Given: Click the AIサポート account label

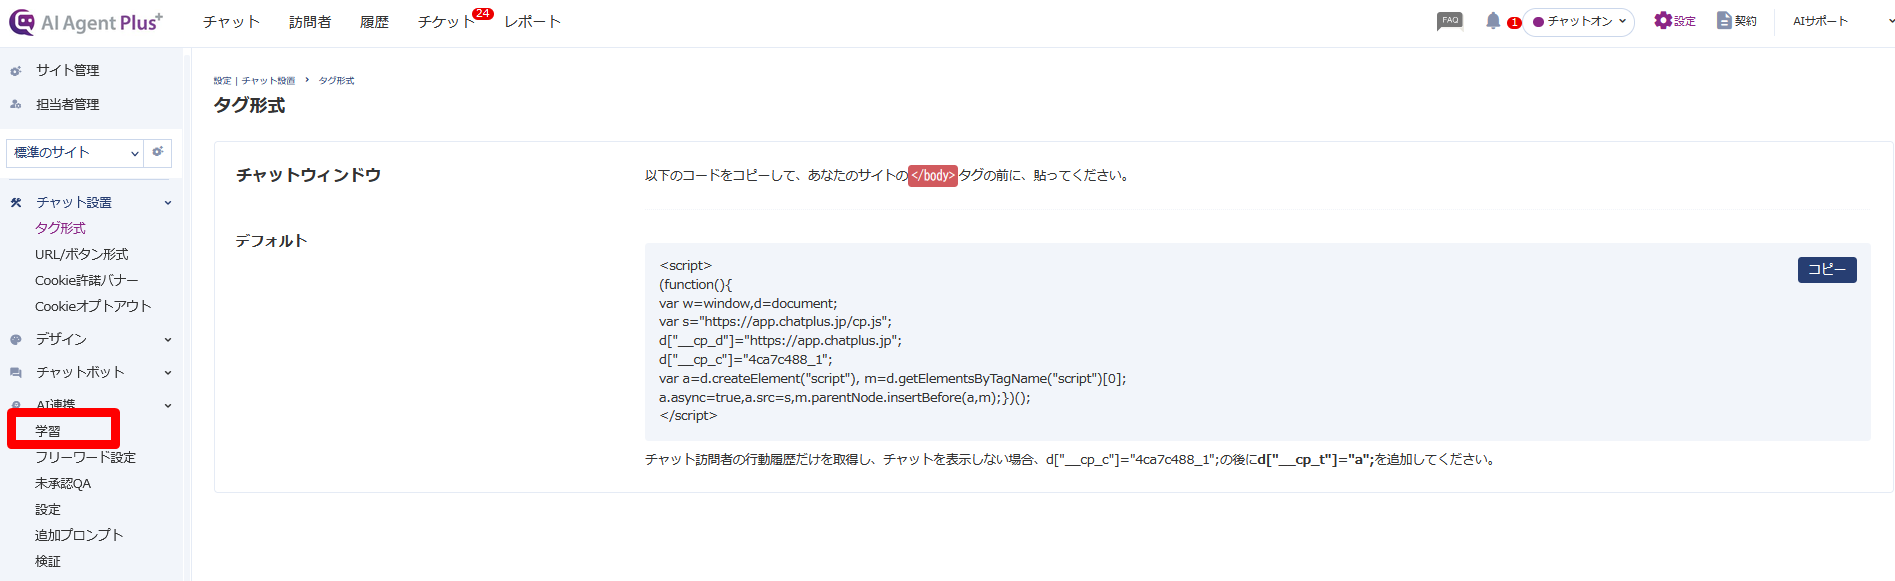Looking at the screenshot, I should (1820, 21).
